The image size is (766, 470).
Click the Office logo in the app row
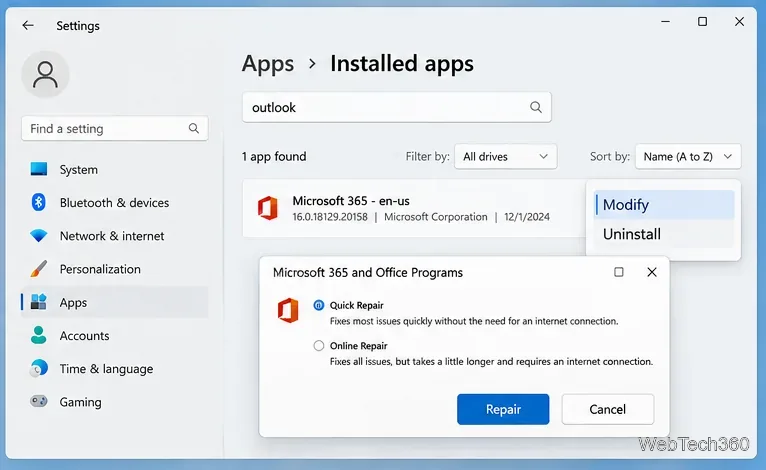click(x=268, y=208)
